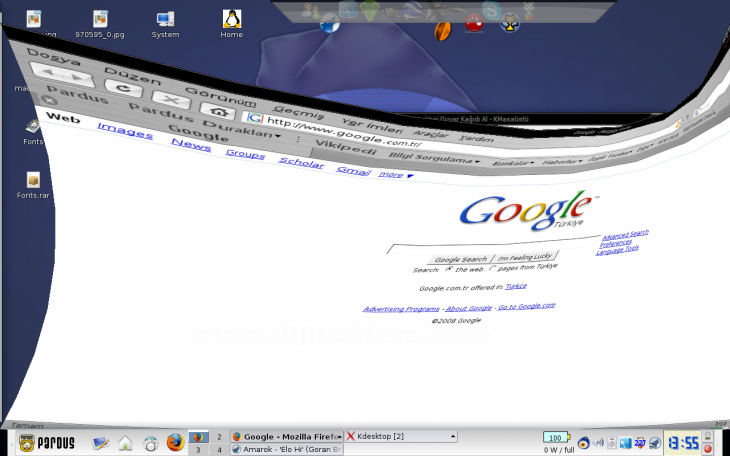
Task: Open the Düzen menu in Firefox
Action: (132, 75)
